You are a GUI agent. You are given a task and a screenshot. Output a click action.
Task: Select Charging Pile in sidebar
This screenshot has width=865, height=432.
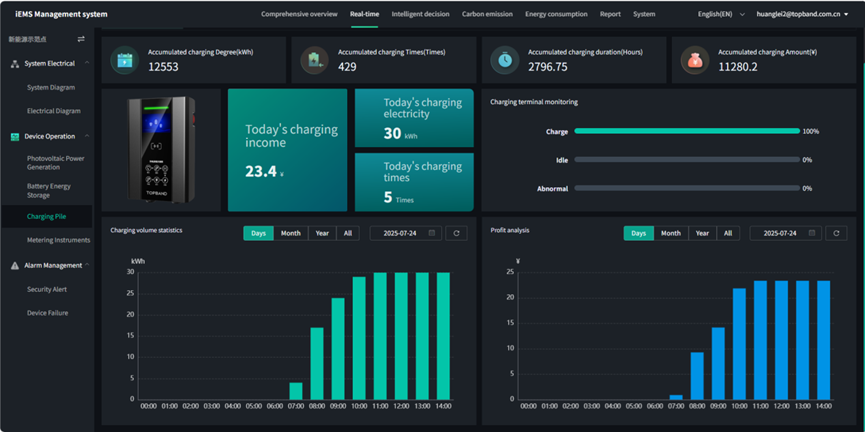(46, 217)
